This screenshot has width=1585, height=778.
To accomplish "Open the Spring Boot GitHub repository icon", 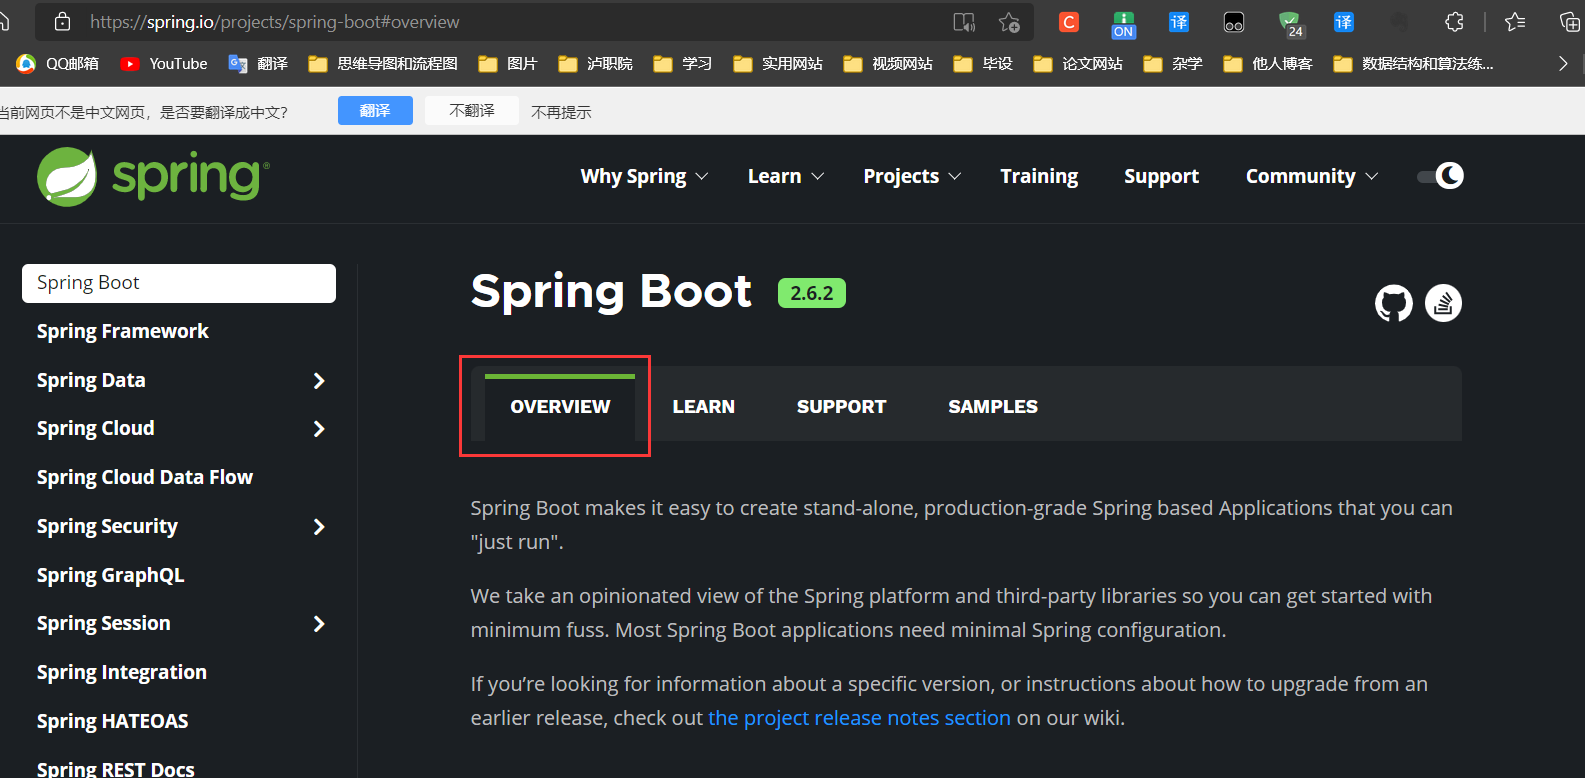I will pos(1394,303).
